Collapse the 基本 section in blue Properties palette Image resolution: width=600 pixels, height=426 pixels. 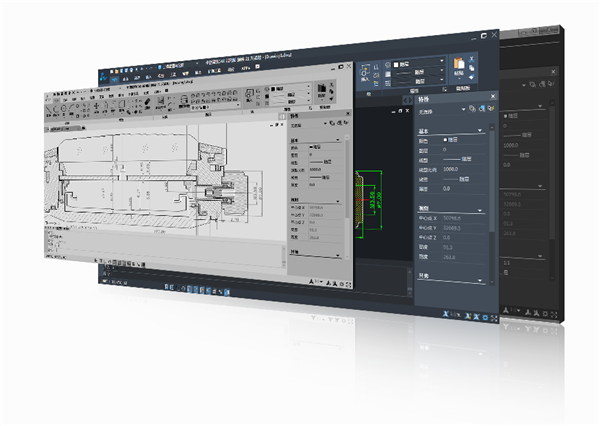coord(480,131)
